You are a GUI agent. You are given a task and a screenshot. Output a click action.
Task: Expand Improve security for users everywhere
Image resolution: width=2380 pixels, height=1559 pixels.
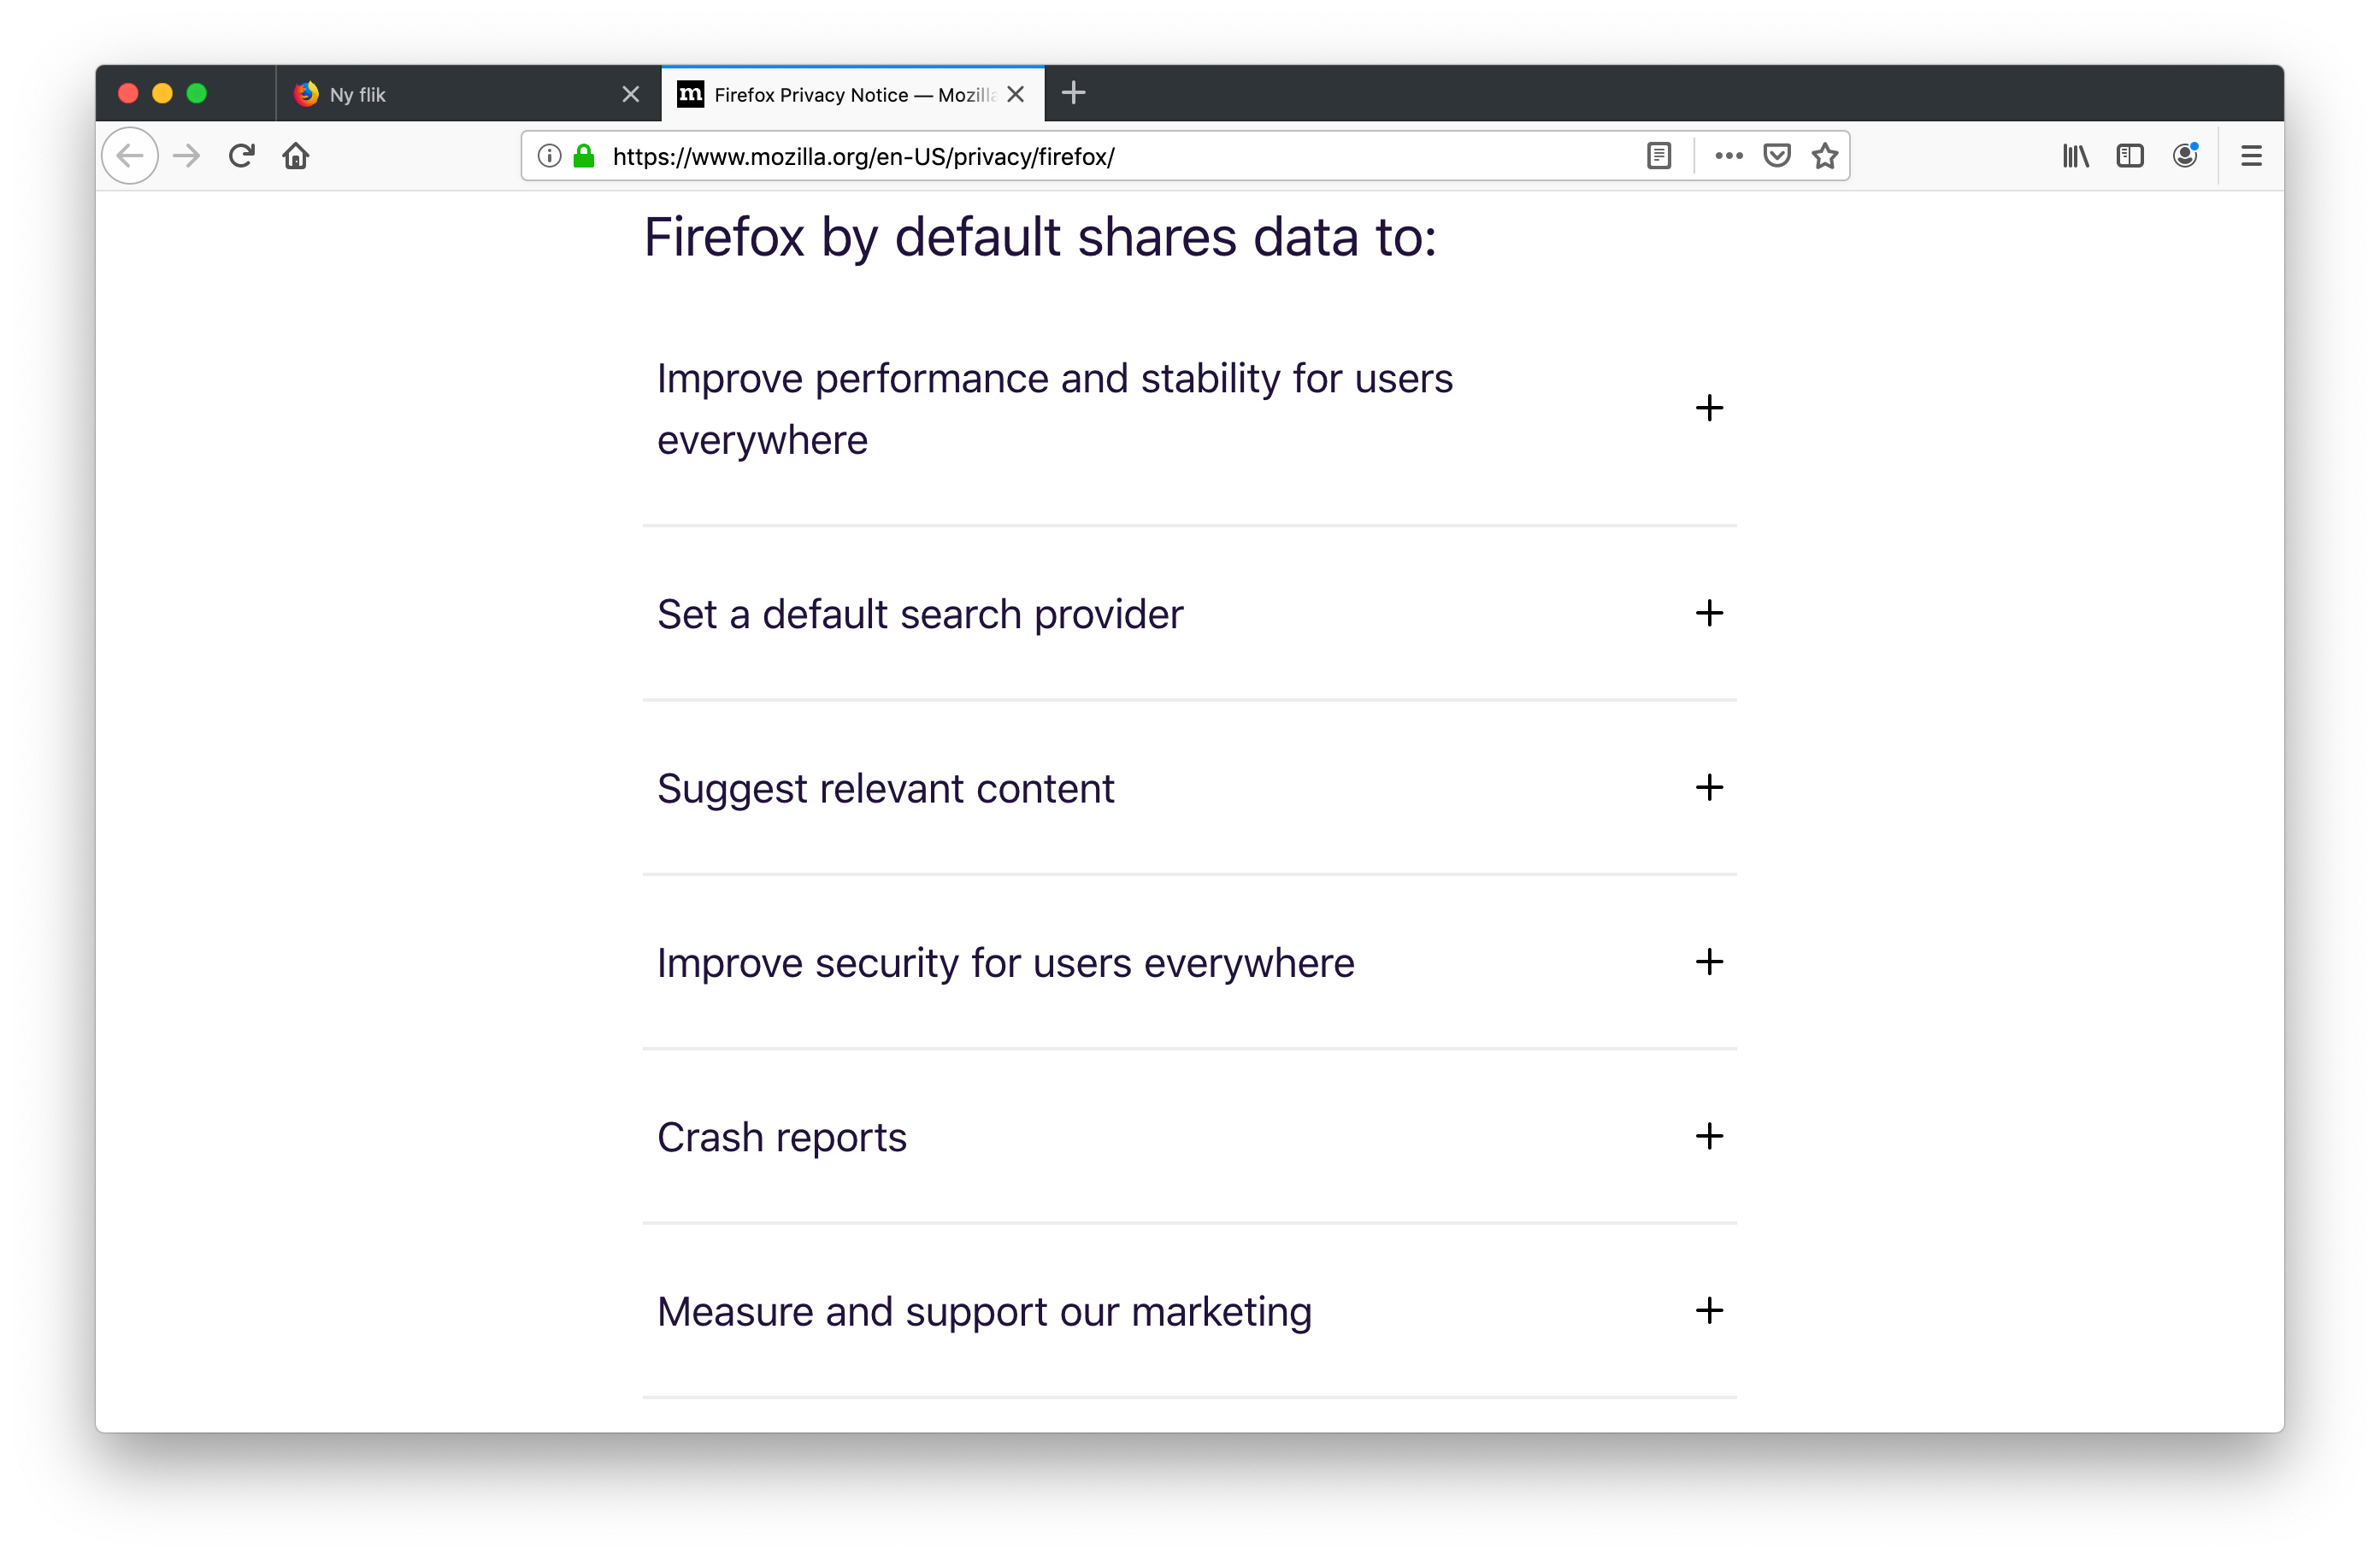tap(1709, 962)
